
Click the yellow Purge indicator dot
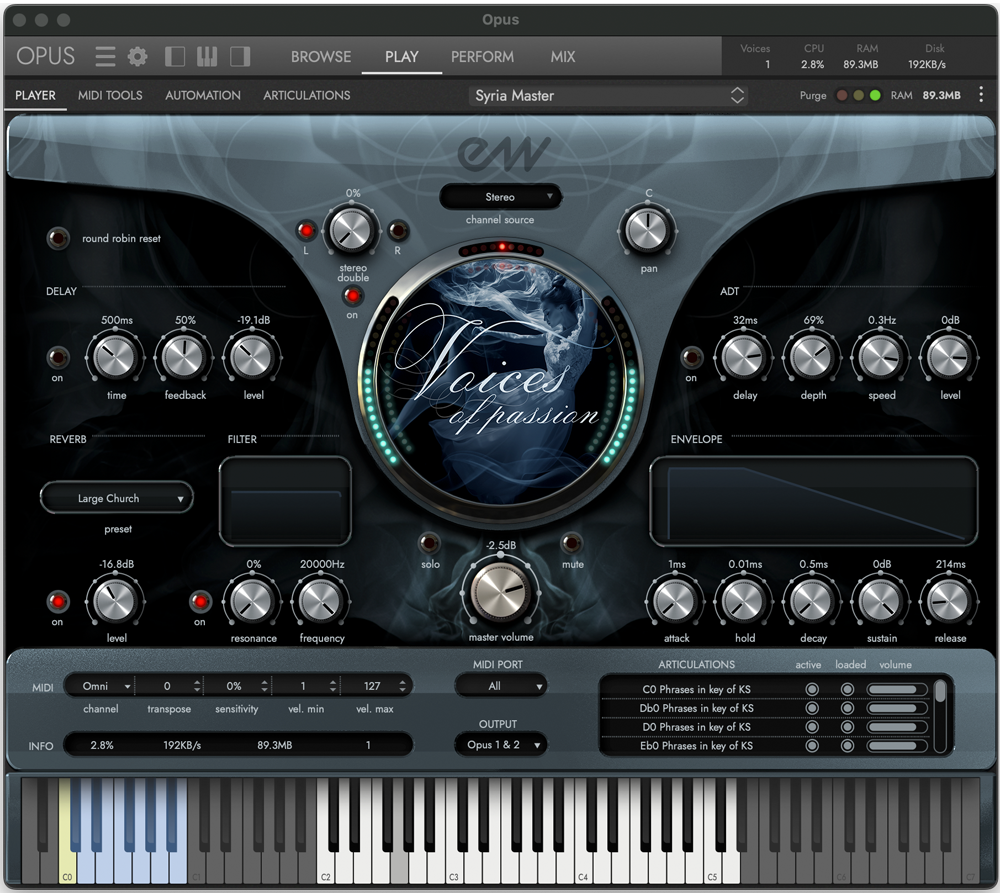coord(858,96)
